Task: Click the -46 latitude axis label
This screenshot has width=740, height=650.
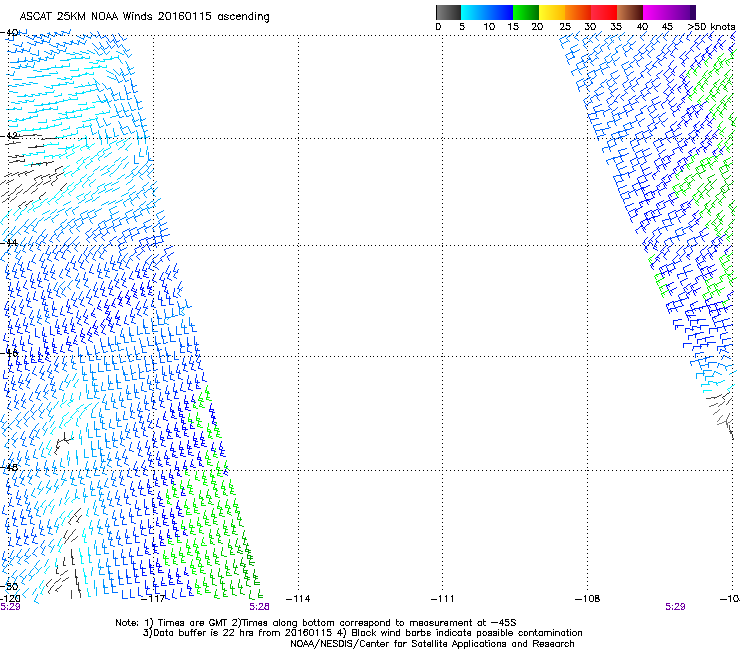Action: [x=9, y=353]
